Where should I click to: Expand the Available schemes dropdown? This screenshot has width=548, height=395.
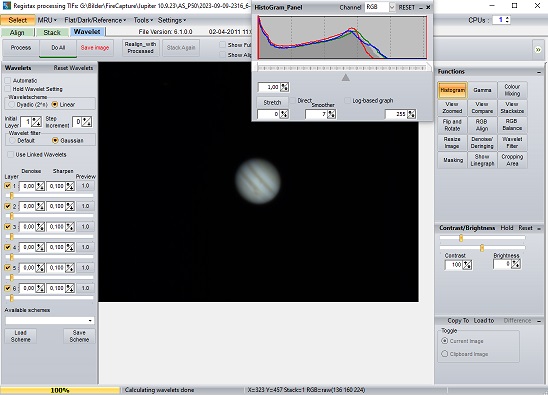[x=50, y=321]
